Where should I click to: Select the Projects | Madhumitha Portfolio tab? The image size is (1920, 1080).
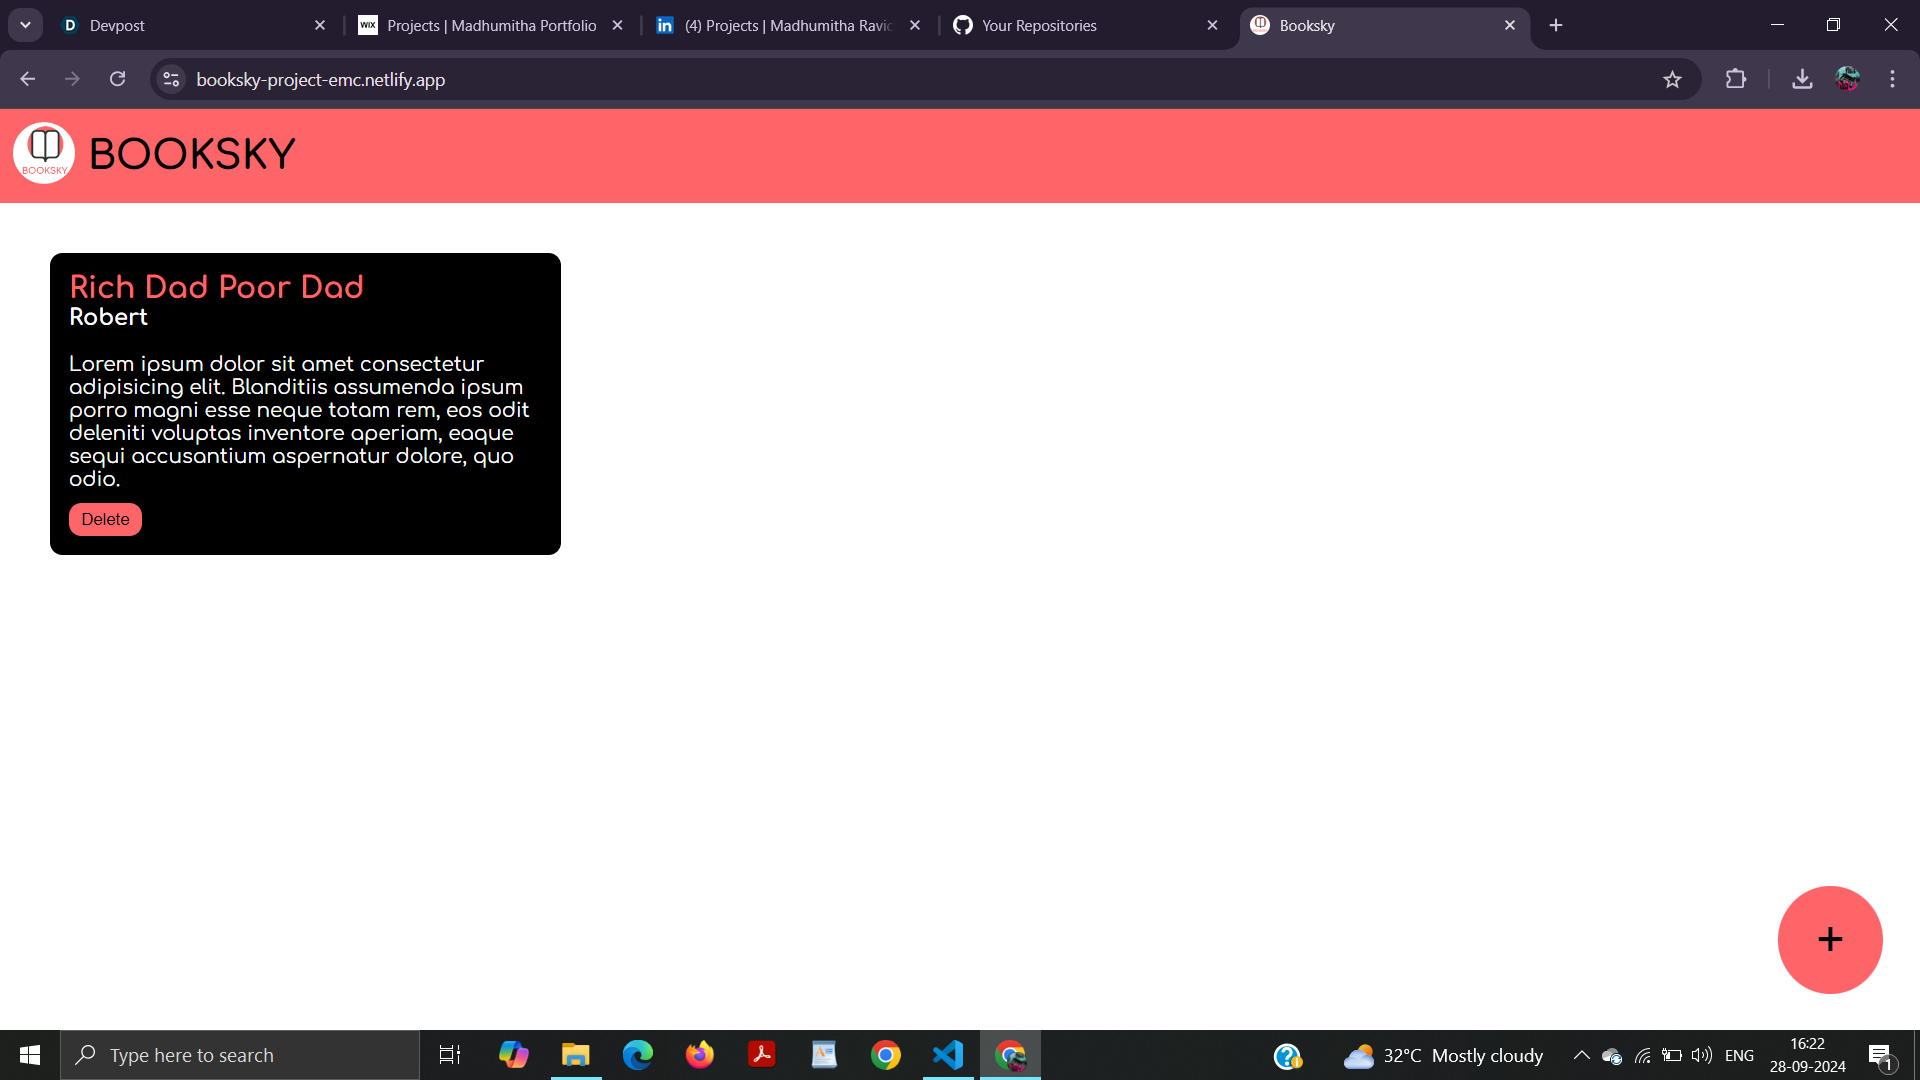point(490,25)
